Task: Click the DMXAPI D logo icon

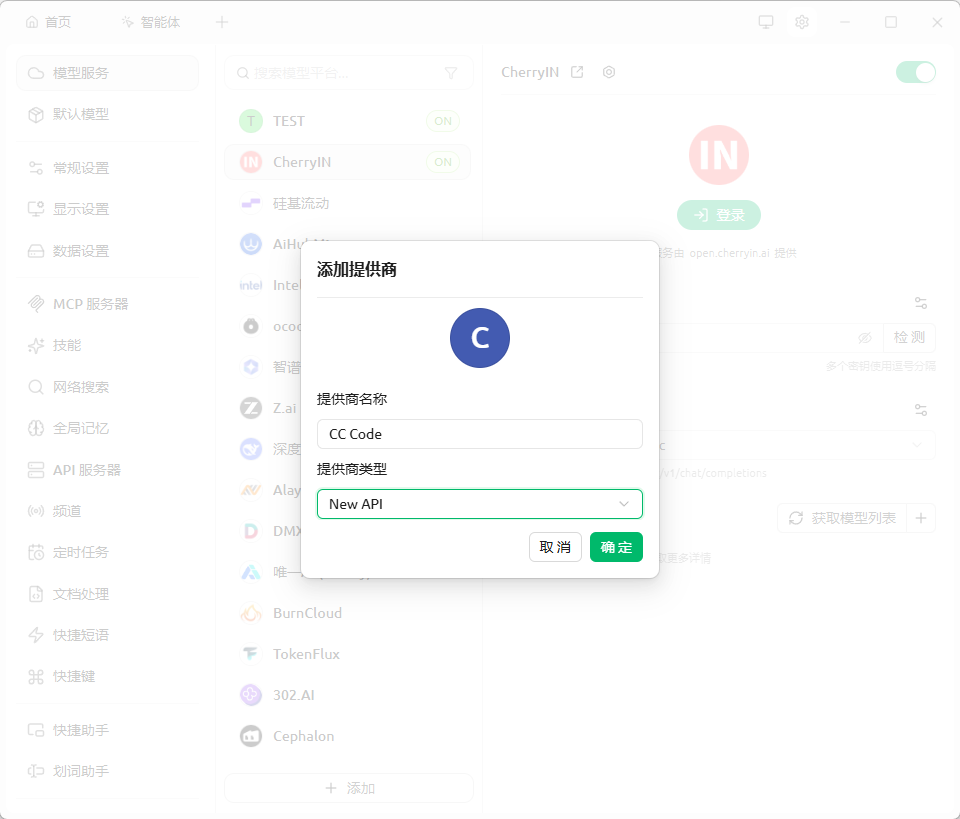Action: [251, 531]
